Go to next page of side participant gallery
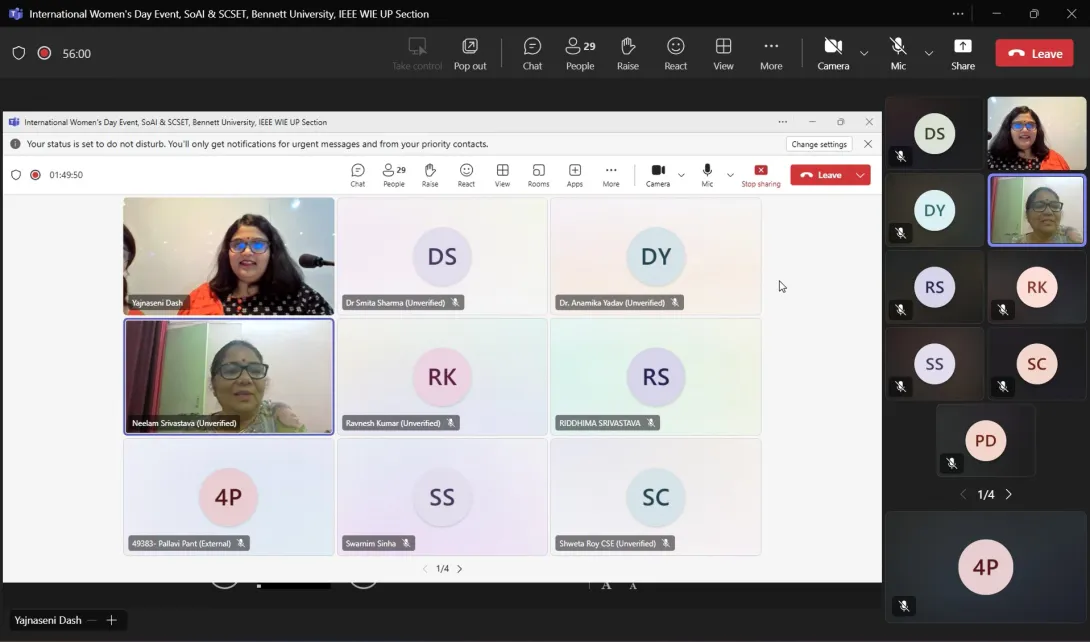Viewport: 1090px width, 642px height. point(1009,494)
